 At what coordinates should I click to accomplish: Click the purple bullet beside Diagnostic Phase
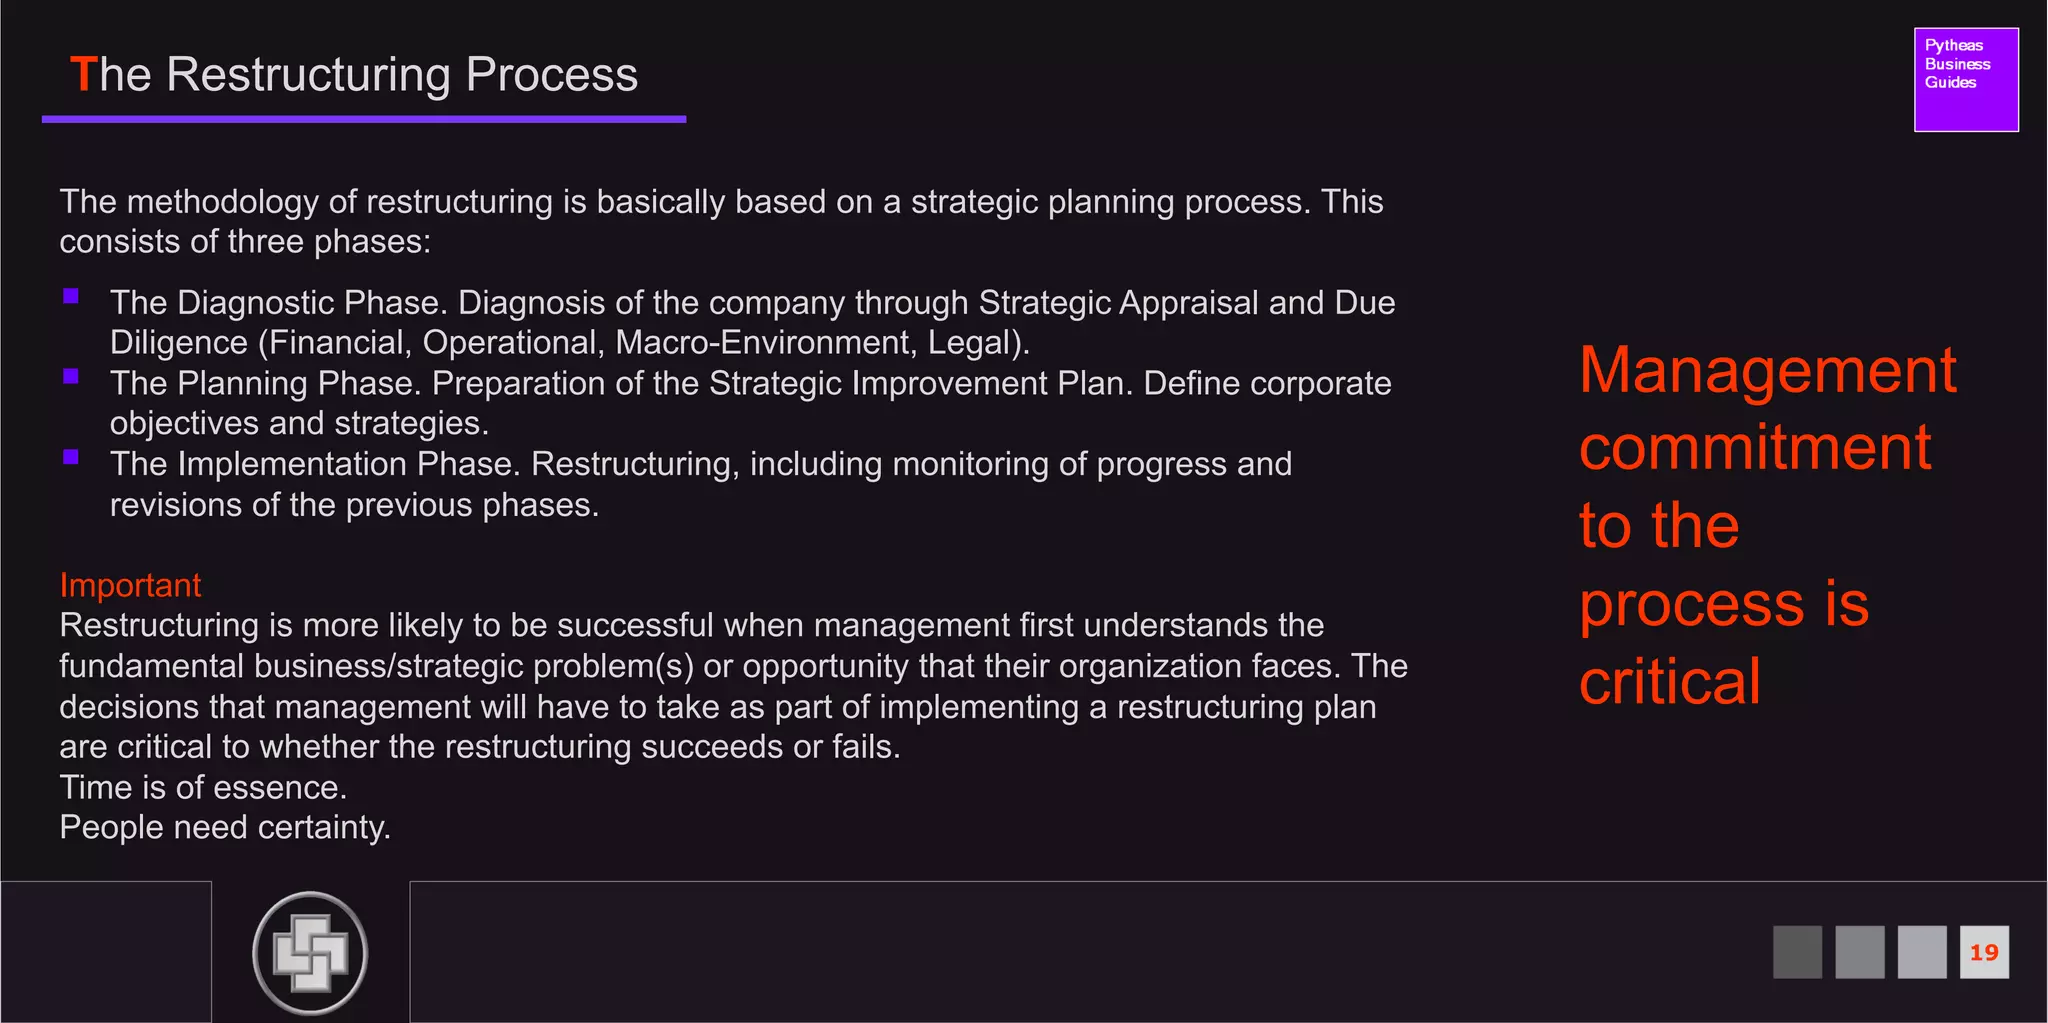[71, 296]
